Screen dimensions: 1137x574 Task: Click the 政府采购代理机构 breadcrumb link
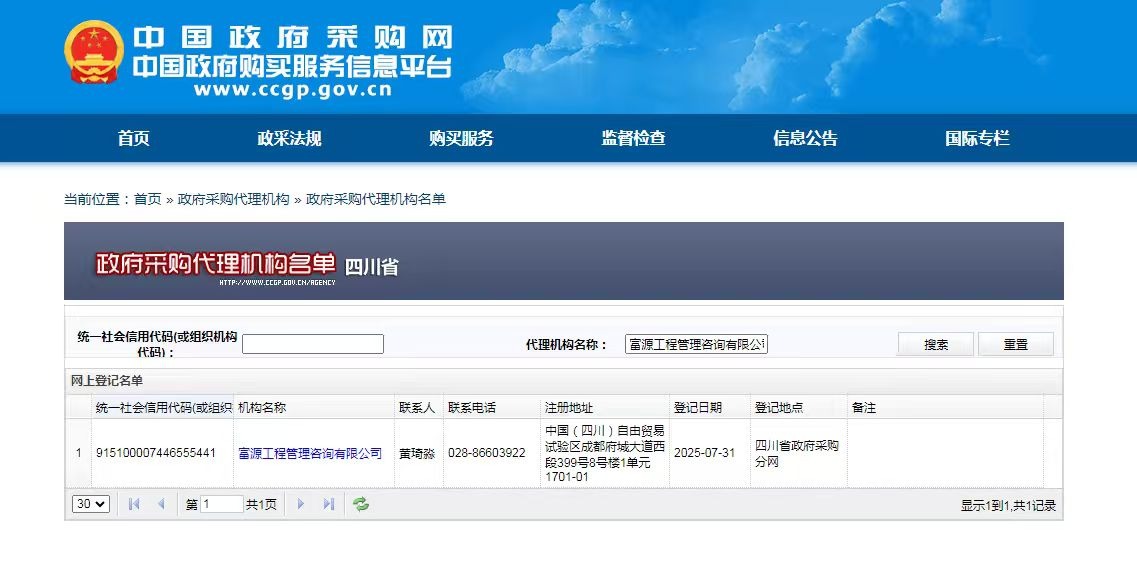coord(233,199)
